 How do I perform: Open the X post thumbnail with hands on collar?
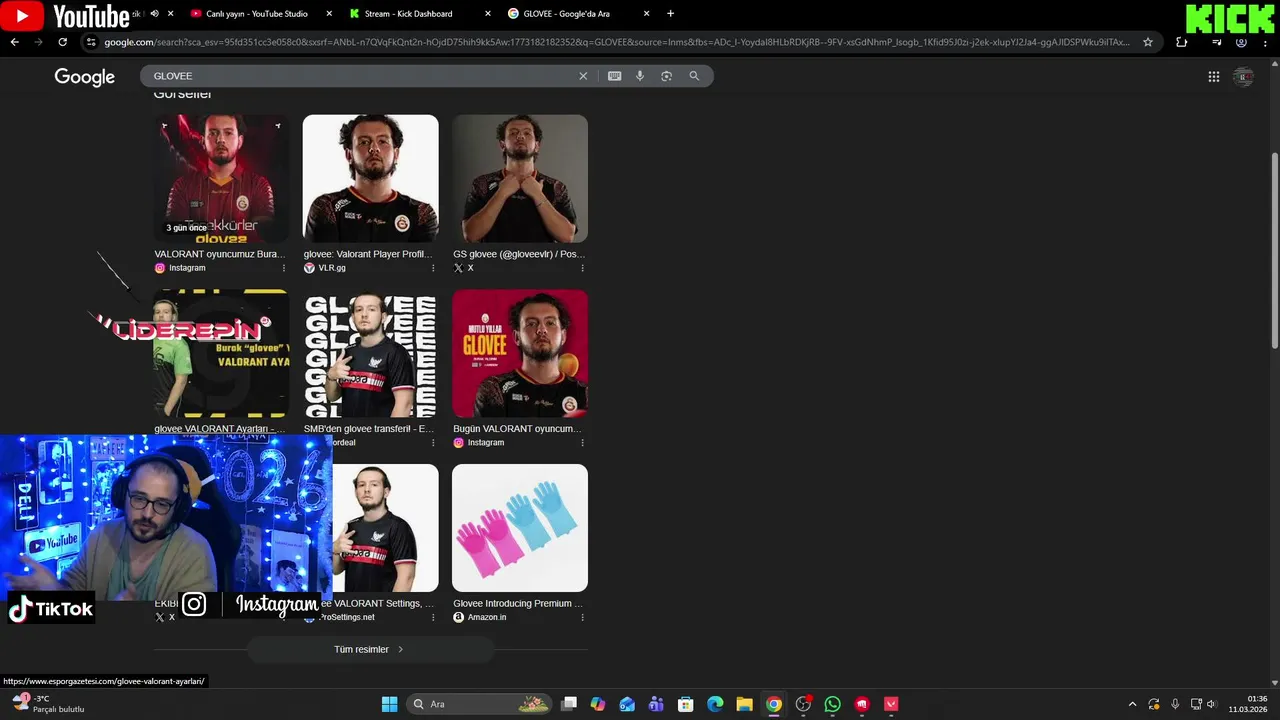[520, 178]
